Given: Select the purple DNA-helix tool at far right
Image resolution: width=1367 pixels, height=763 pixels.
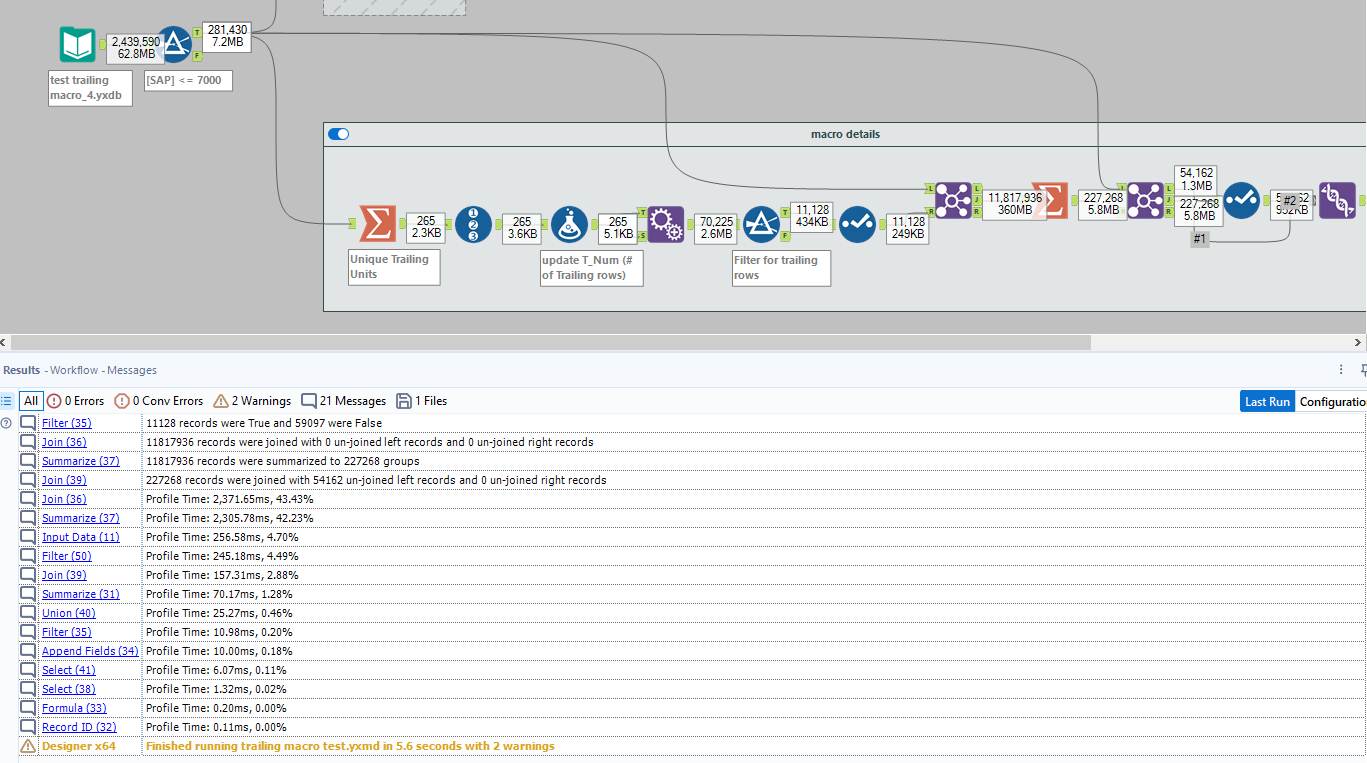Looking at the screenshot, I should [1337, 201].
